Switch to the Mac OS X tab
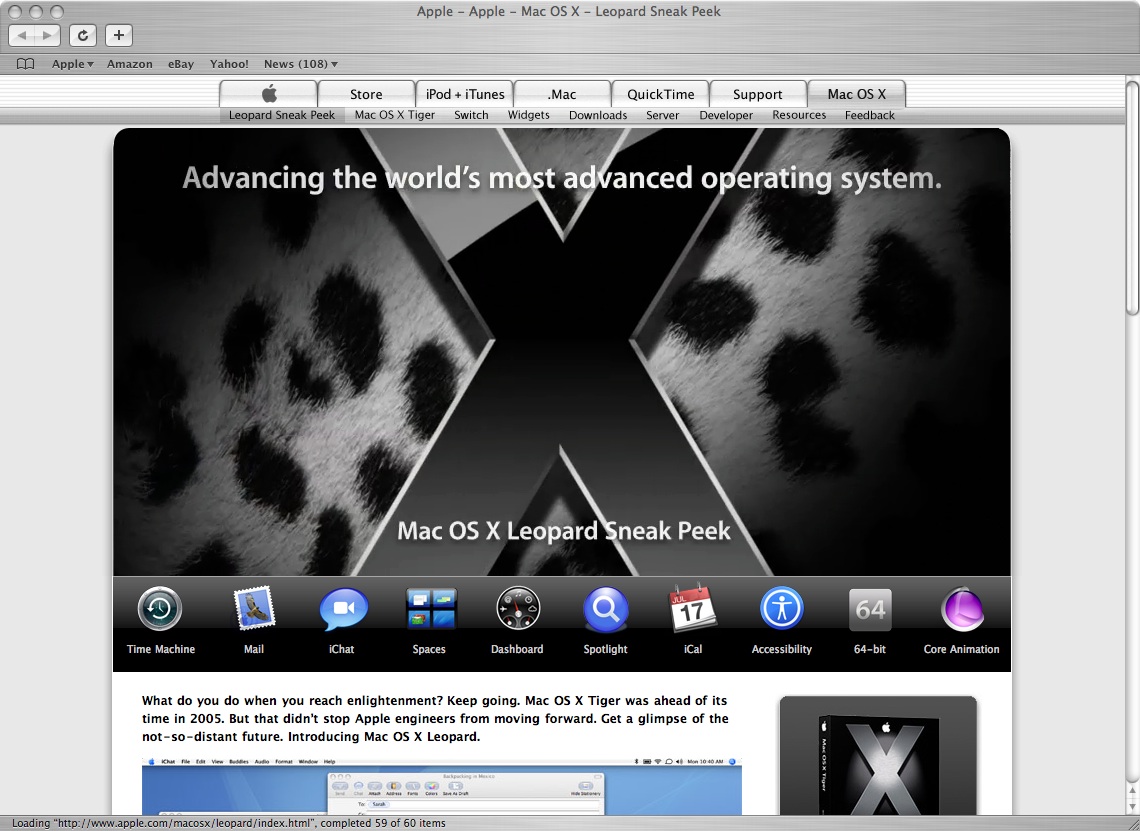Viewport: 1140px width, 831px height. (x=856, y=94)
